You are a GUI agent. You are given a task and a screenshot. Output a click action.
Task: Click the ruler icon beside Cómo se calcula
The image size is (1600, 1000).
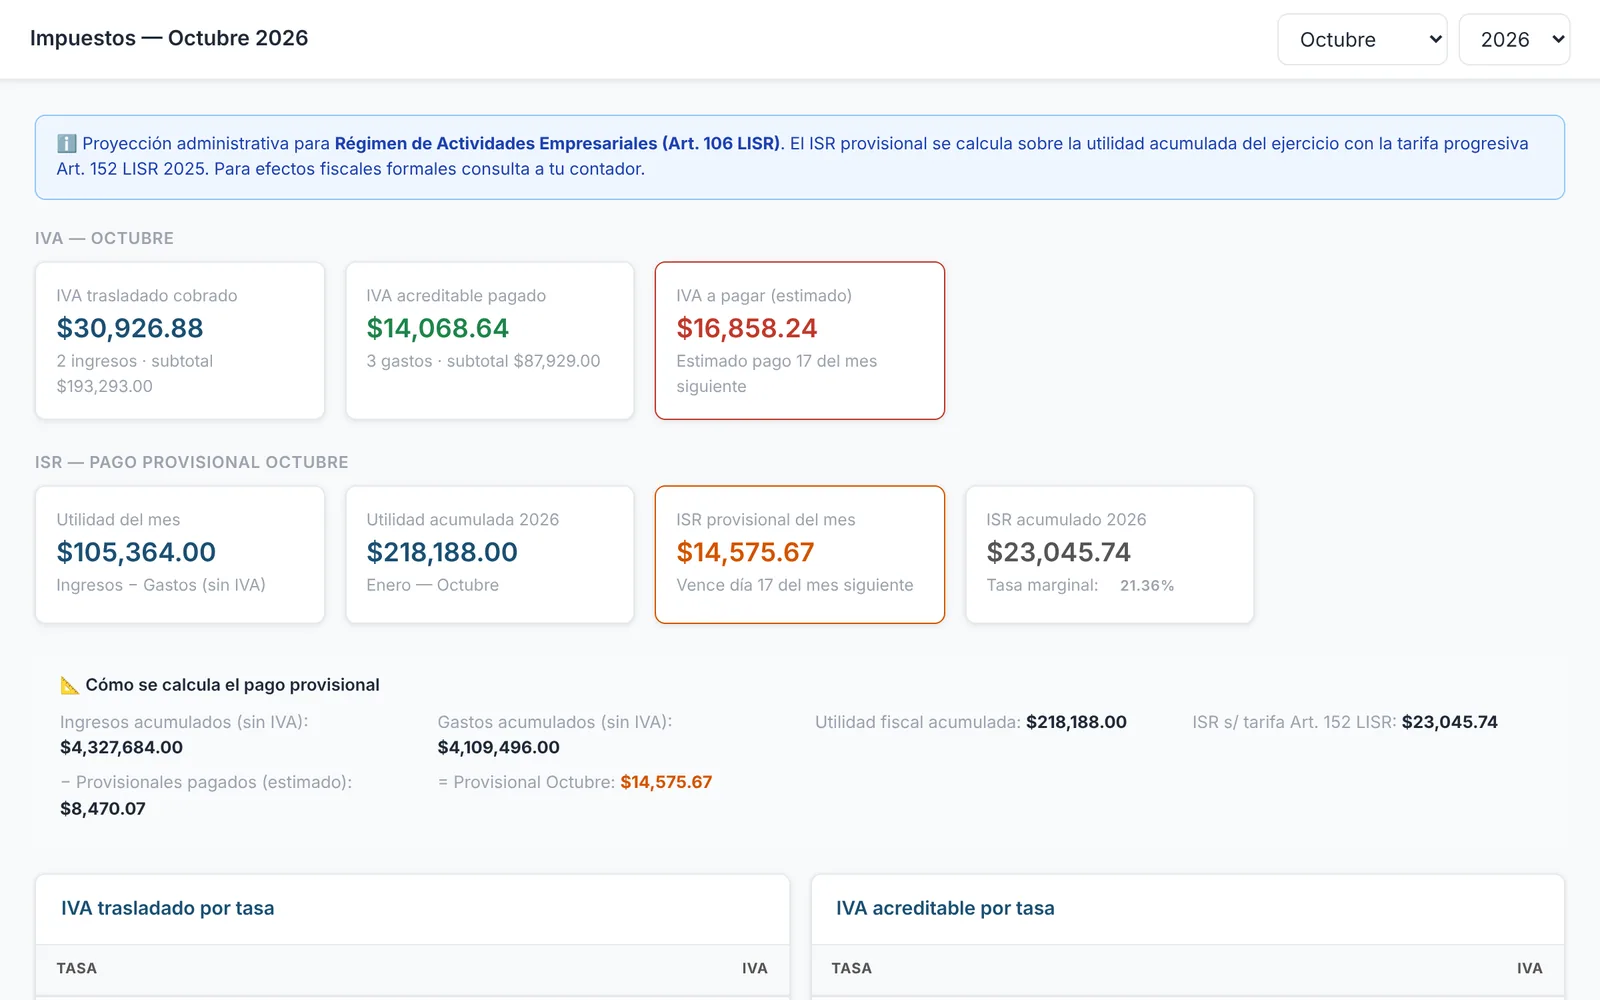(x=69, y=685)
